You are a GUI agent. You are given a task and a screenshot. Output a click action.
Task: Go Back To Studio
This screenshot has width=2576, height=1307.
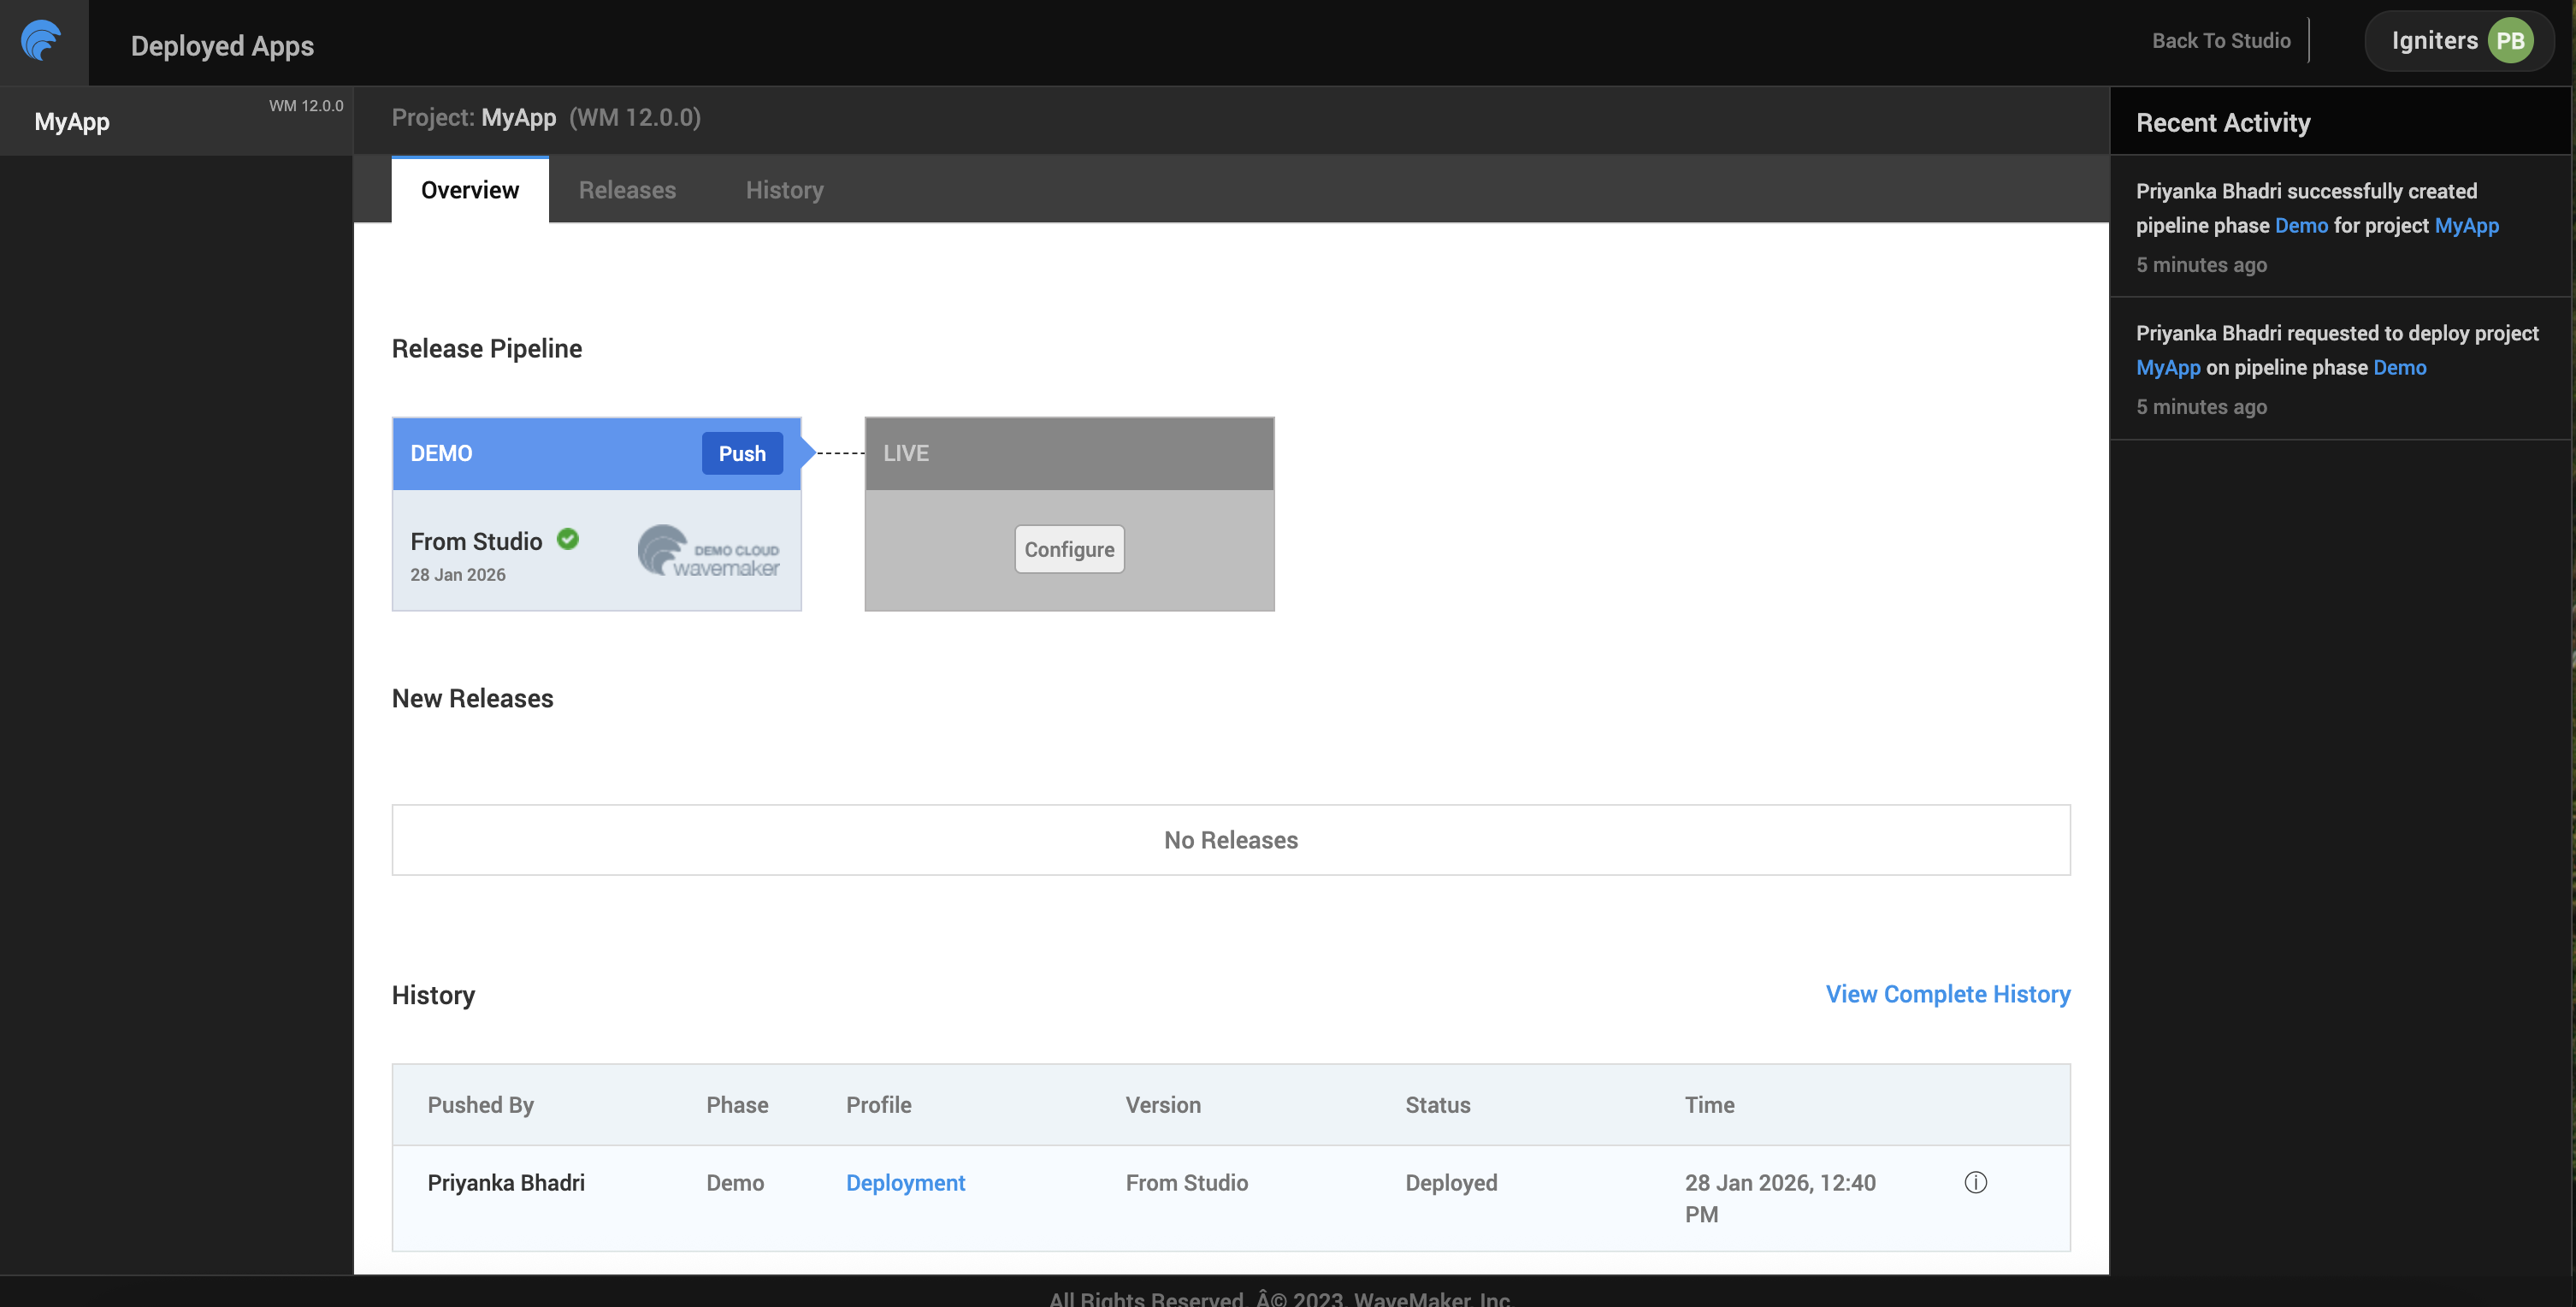[x=2220, y=41]
